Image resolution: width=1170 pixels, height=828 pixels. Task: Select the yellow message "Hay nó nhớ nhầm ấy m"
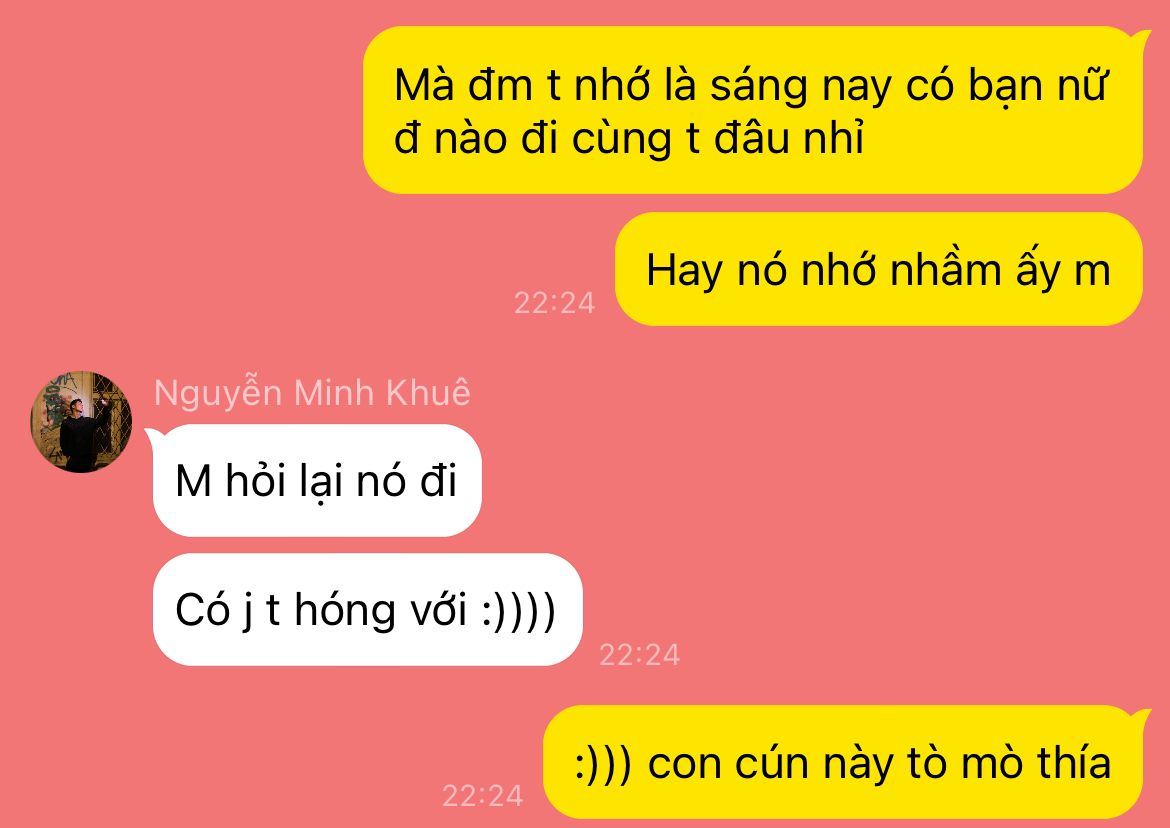click(x=878, y=269)
